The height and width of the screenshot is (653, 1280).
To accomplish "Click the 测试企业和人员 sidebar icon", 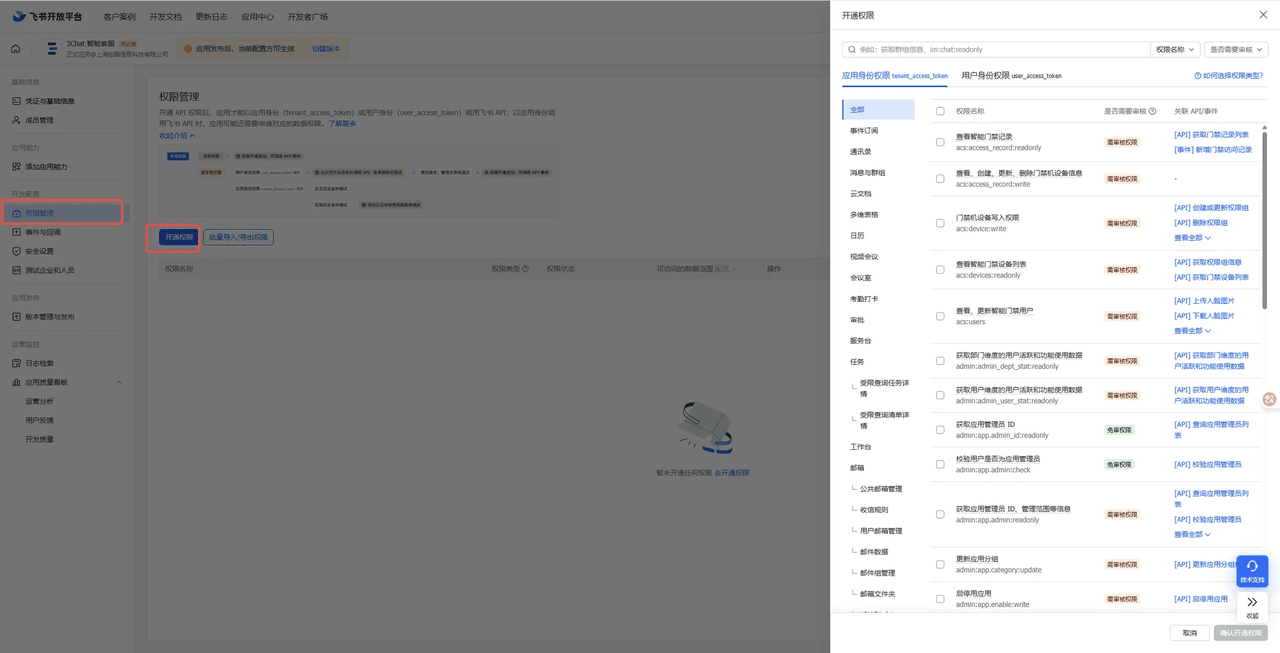I will [x=16, y=270].
